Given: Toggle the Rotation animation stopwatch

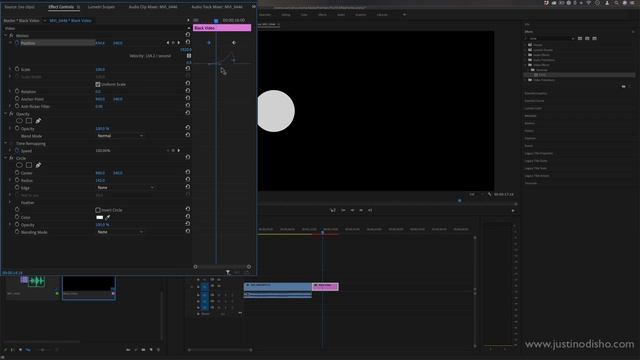Looking at the screenshot, I should coord(17,91).
